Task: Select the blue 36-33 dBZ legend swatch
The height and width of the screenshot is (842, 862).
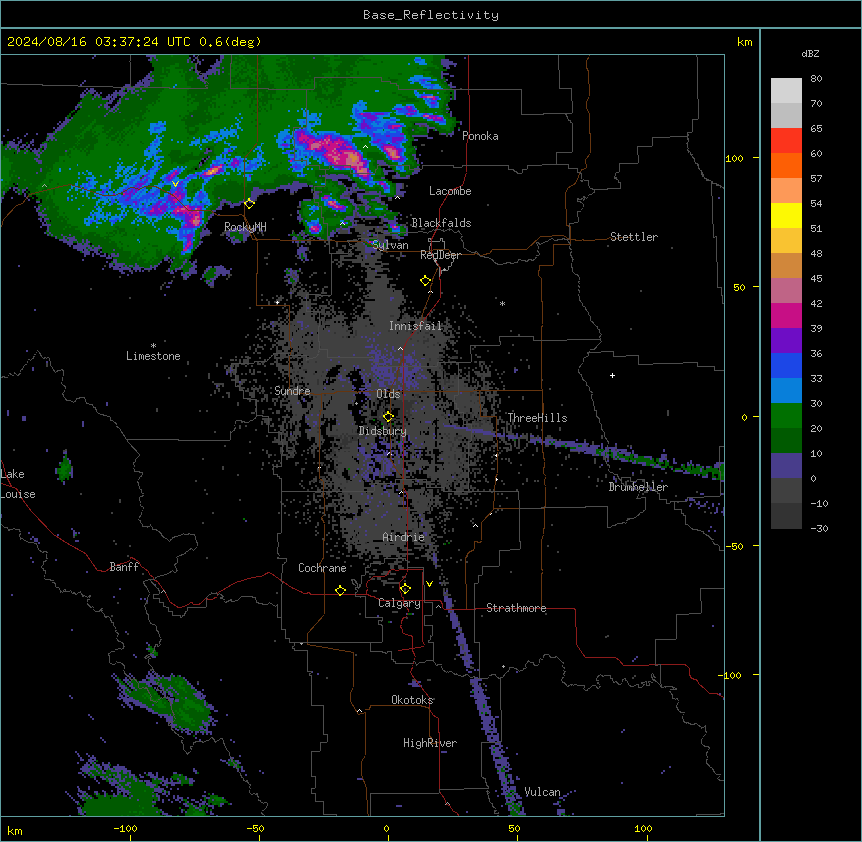Action: tap(786, 365)
